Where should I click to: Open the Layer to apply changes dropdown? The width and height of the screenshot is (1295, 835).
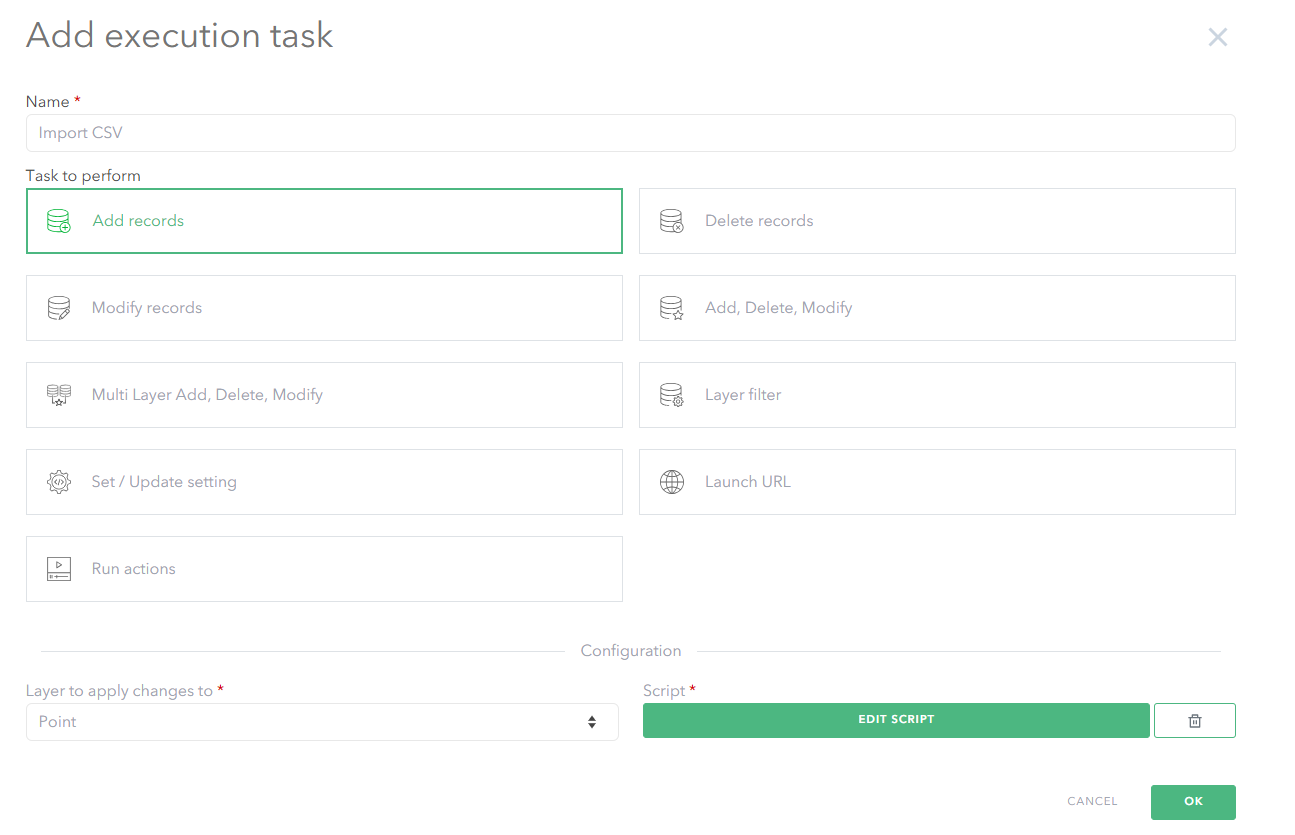click(321, 722)
